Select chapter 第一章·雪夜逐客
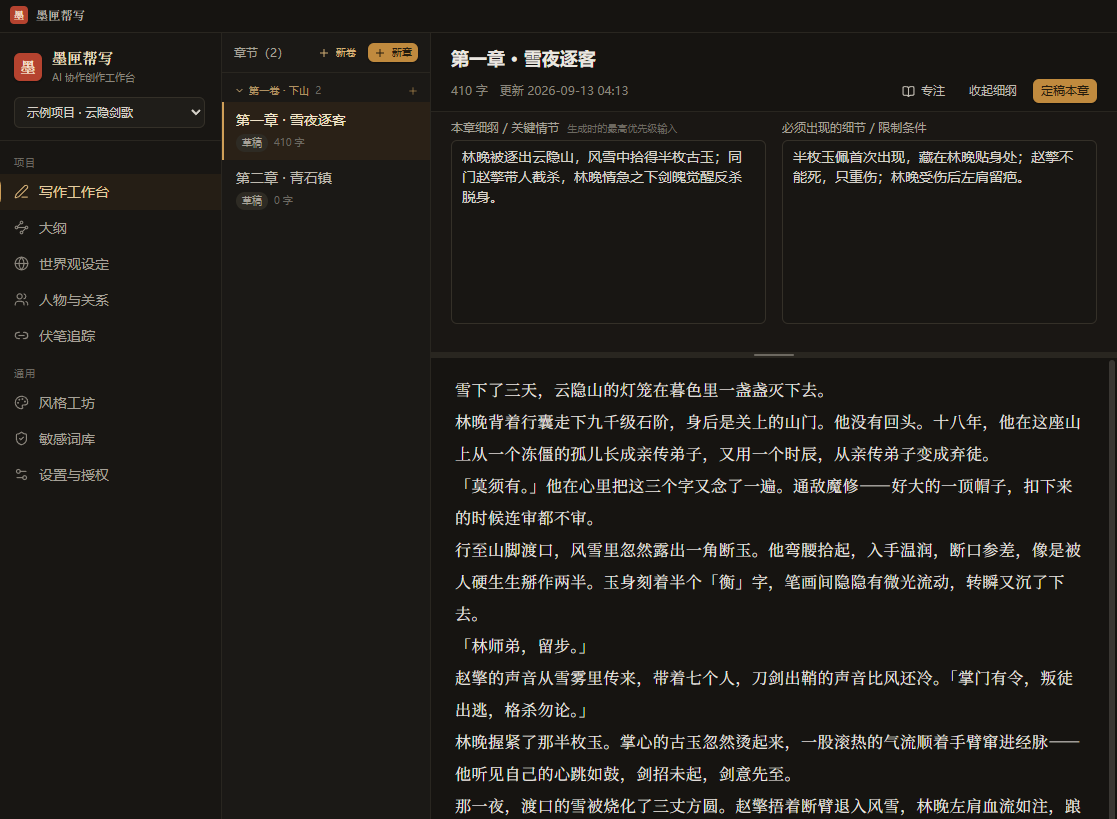The width and height of the screenshot is (1117, 819). click(x=326, y=131)
